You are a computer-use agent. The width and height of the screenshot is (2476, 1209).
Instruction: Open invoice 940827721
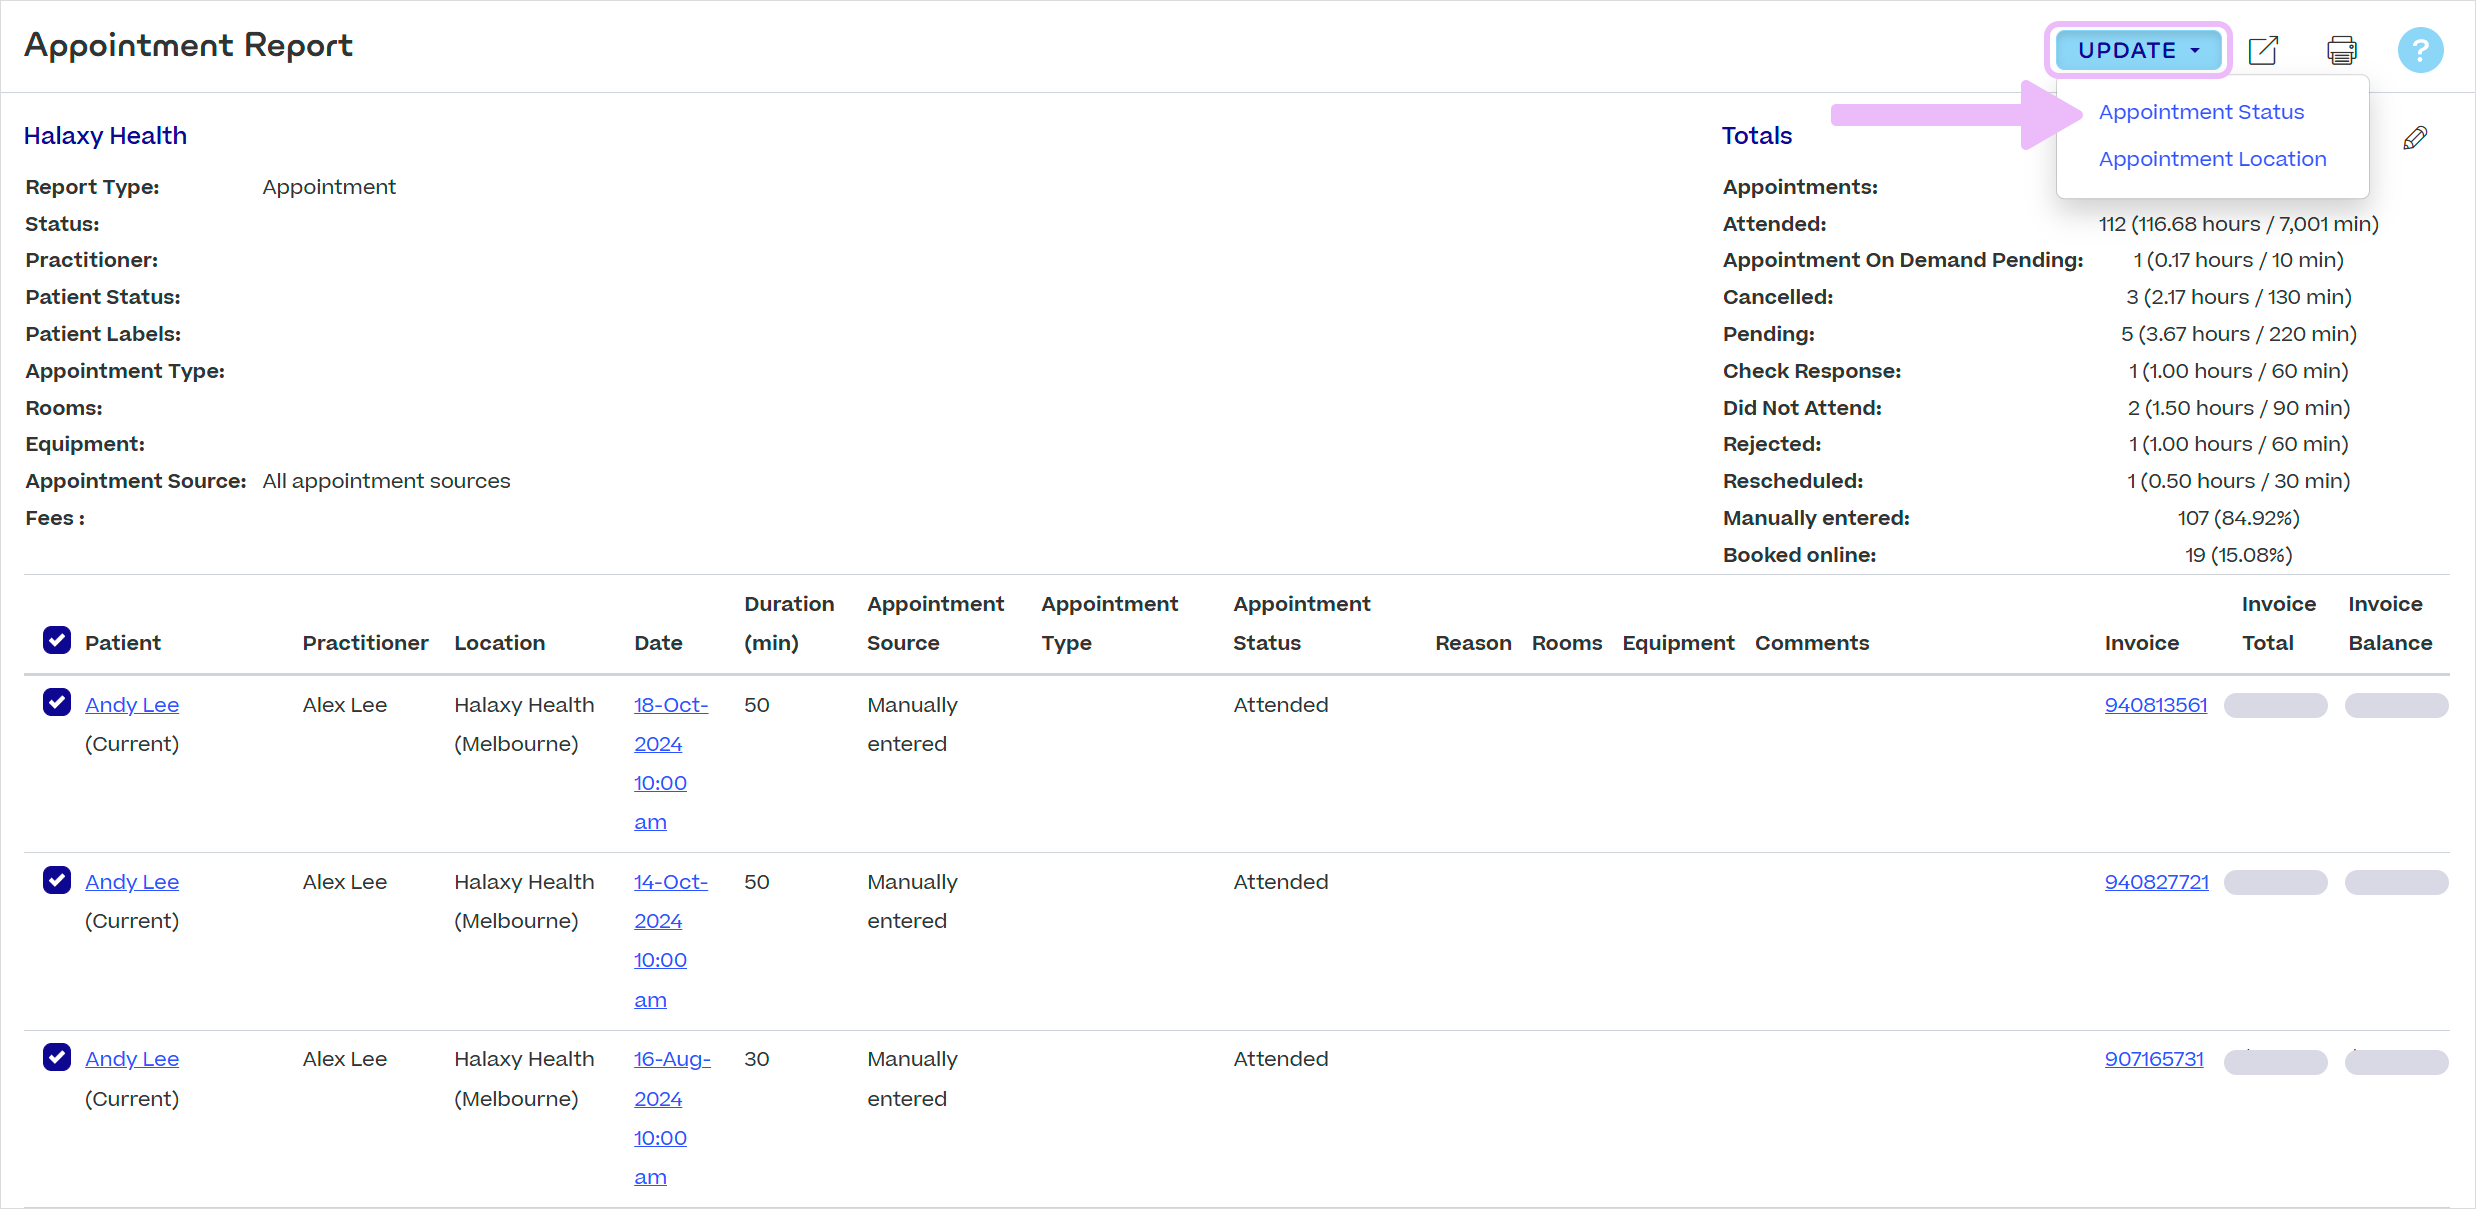[2156, 881]
